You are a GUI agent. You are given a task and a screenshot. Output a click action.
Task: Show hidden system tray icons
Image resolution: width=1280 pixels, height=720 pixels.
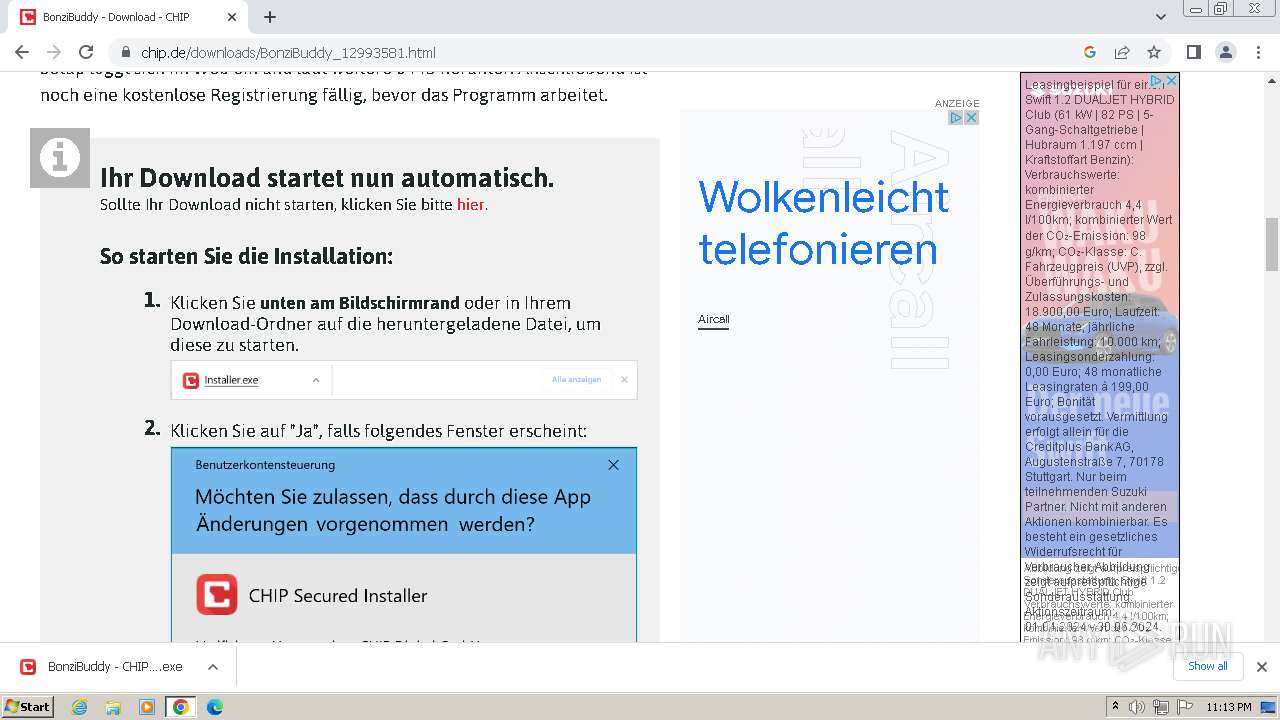point(1116,706)
